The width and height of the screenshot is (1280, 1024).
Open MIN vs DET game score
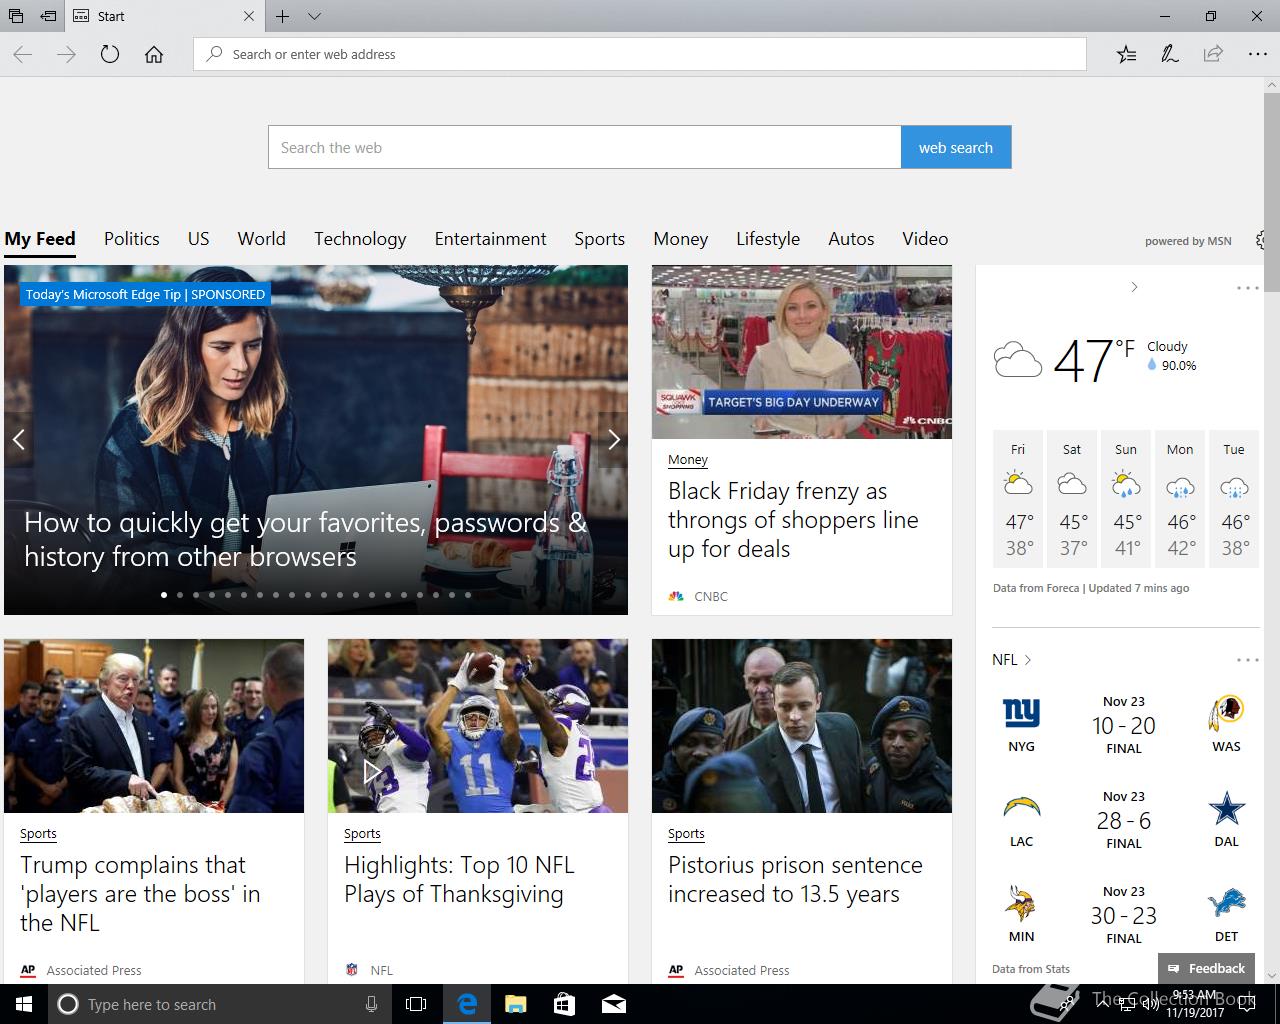coord(1124,915)
